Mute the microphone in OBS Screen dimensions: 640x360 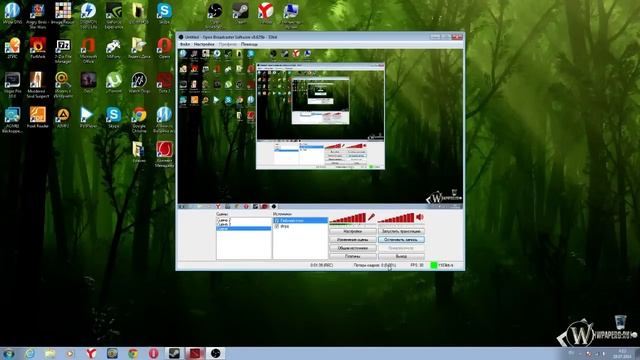pos(371,218)
